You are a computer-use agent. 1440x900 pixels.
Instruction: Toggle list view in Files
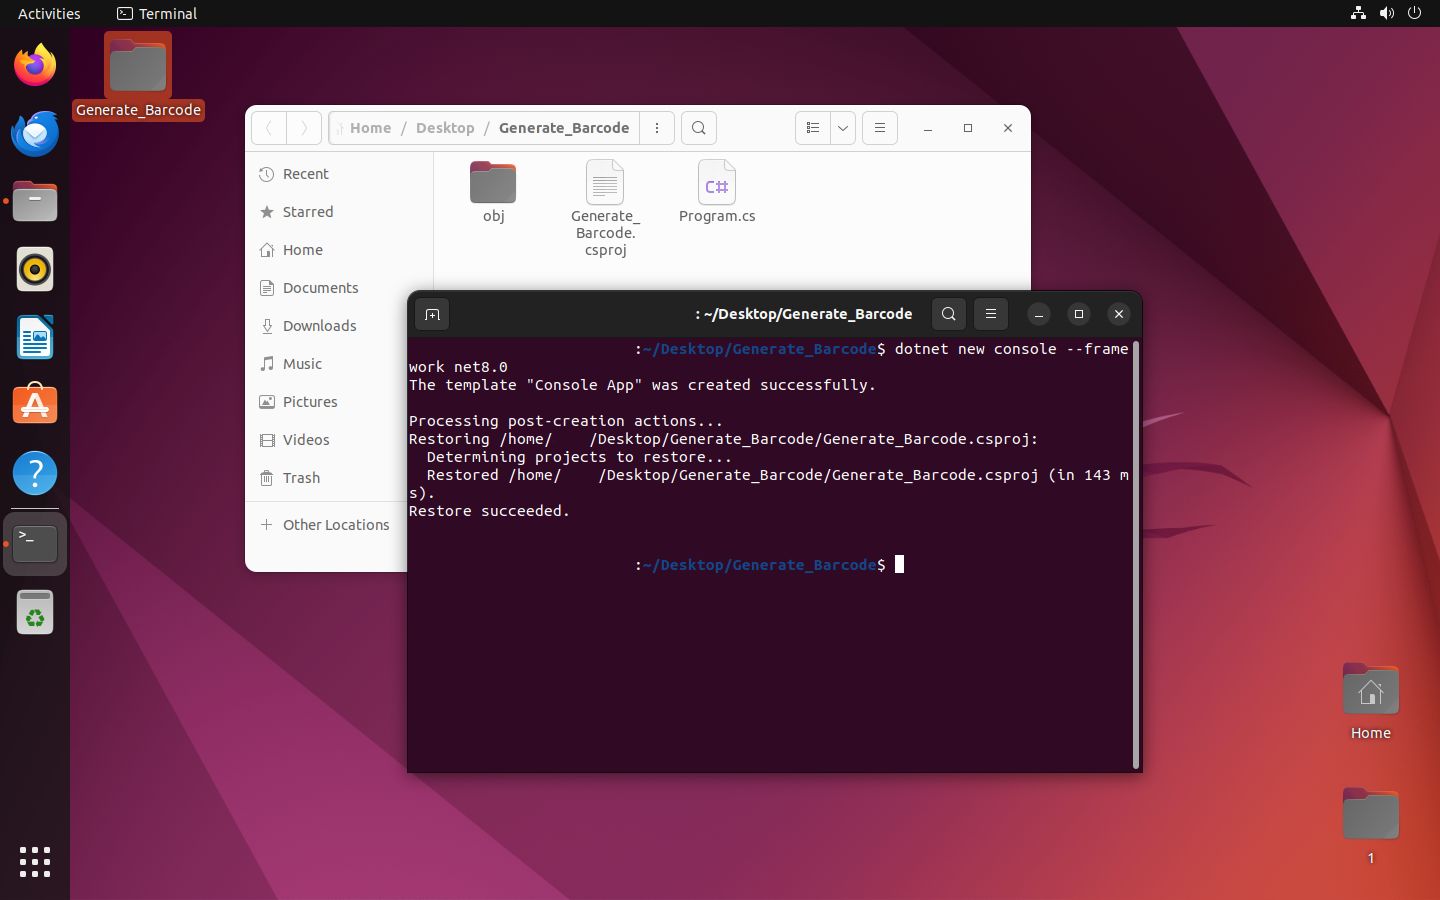(813, 128)
